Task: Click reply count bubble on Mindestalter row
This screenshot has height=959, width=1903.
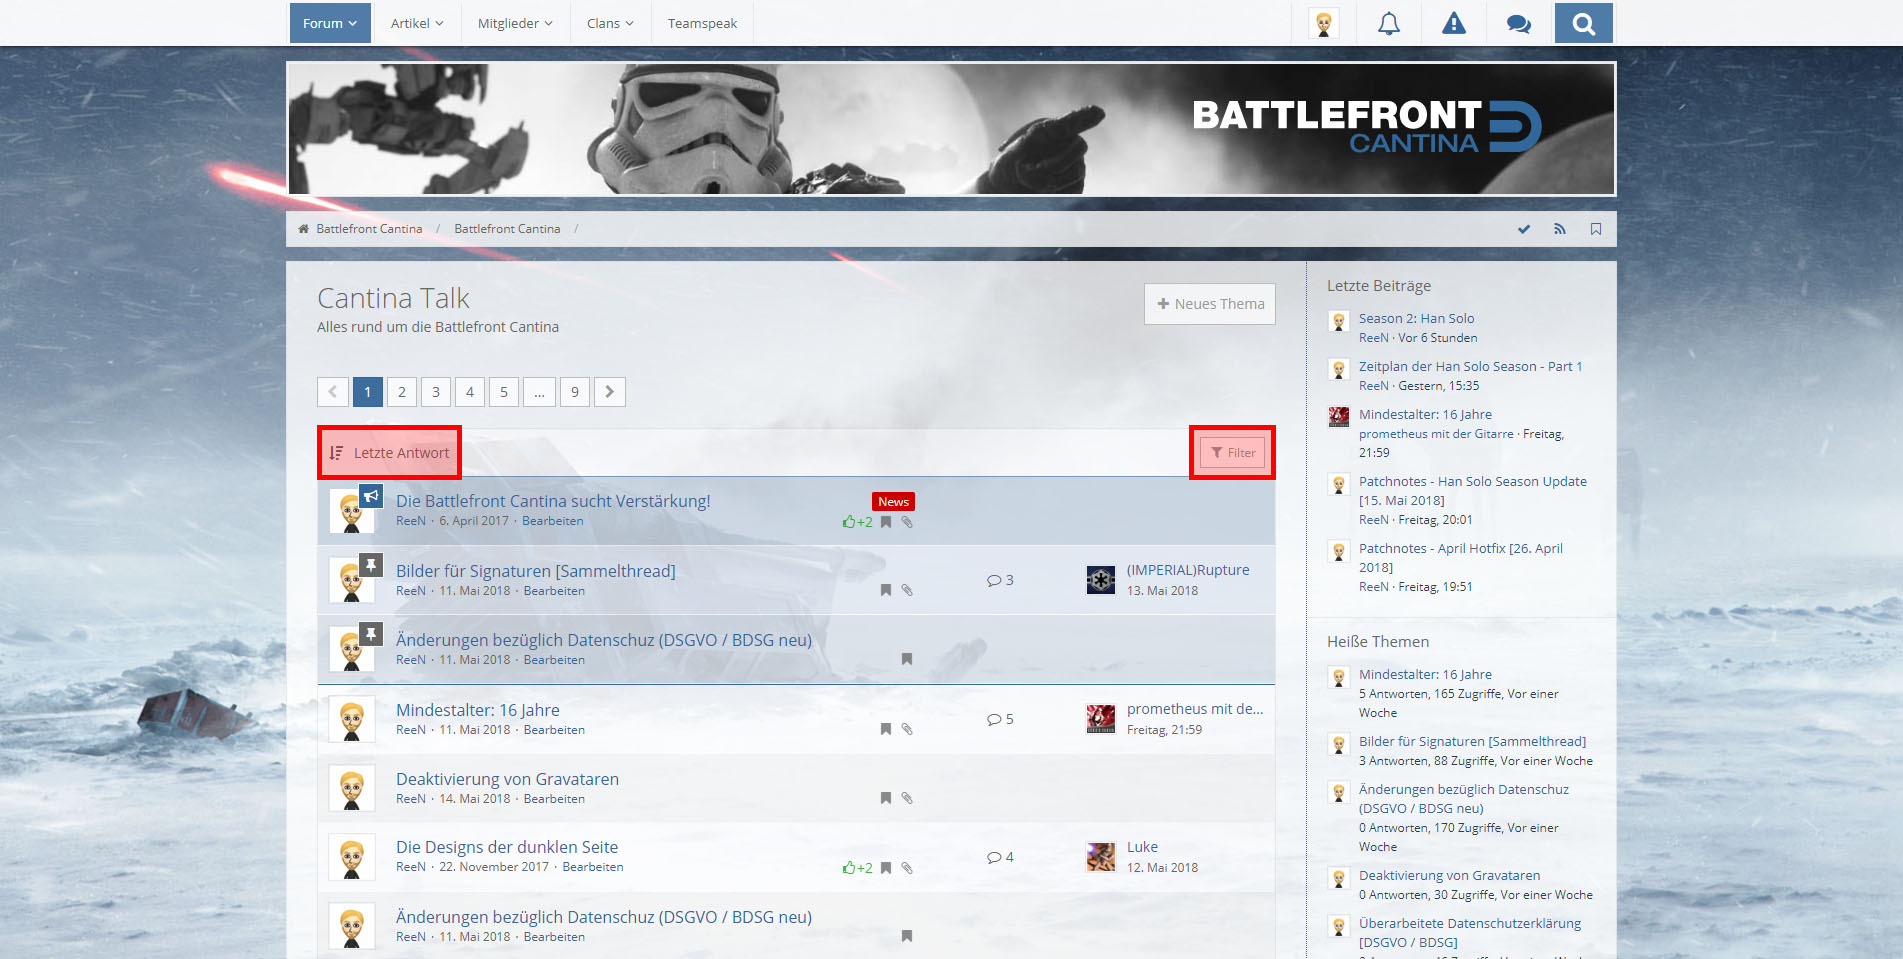Action: click(1000, 719)
